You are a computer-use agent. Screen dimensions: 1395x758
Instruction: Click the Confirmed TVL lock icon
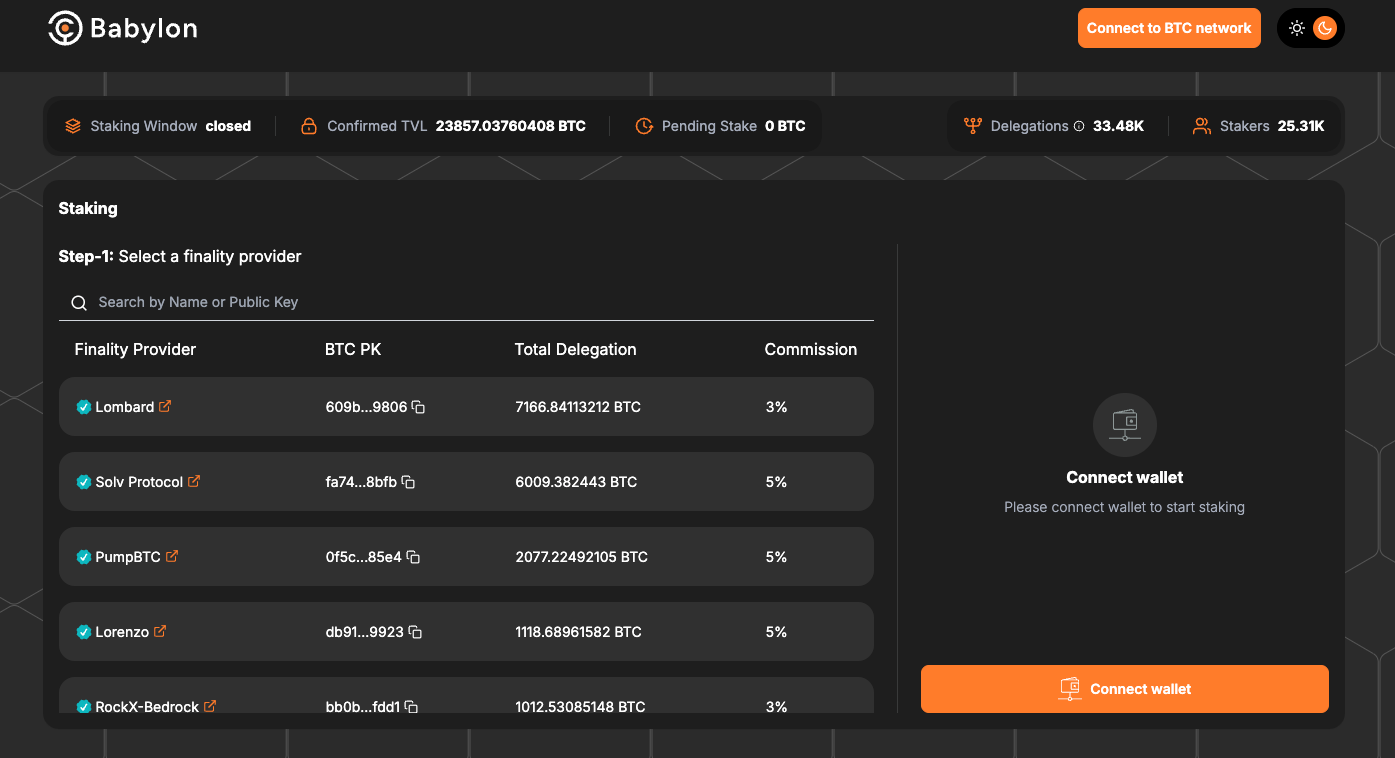pos(309,126)
